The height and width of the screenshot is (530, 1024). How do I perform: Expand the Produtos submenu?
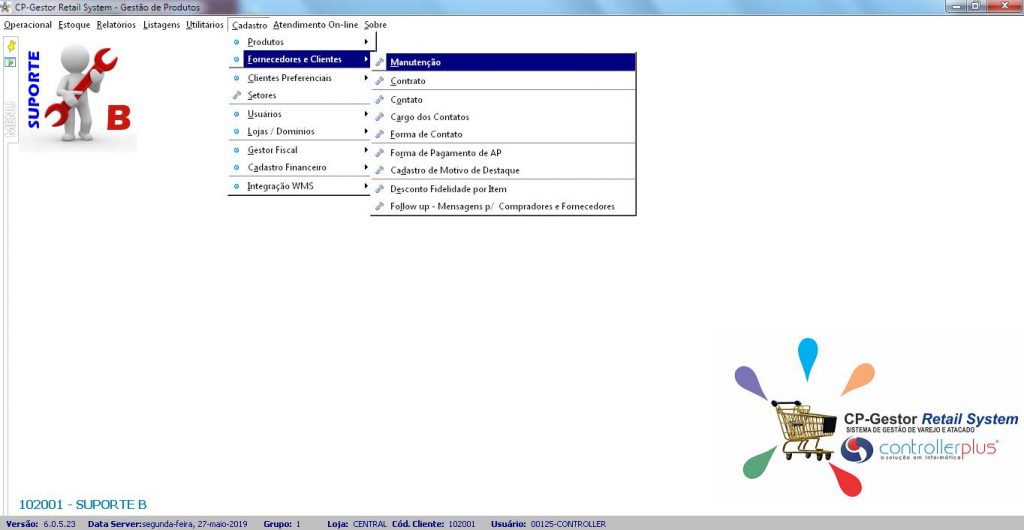tap(302, 42)
